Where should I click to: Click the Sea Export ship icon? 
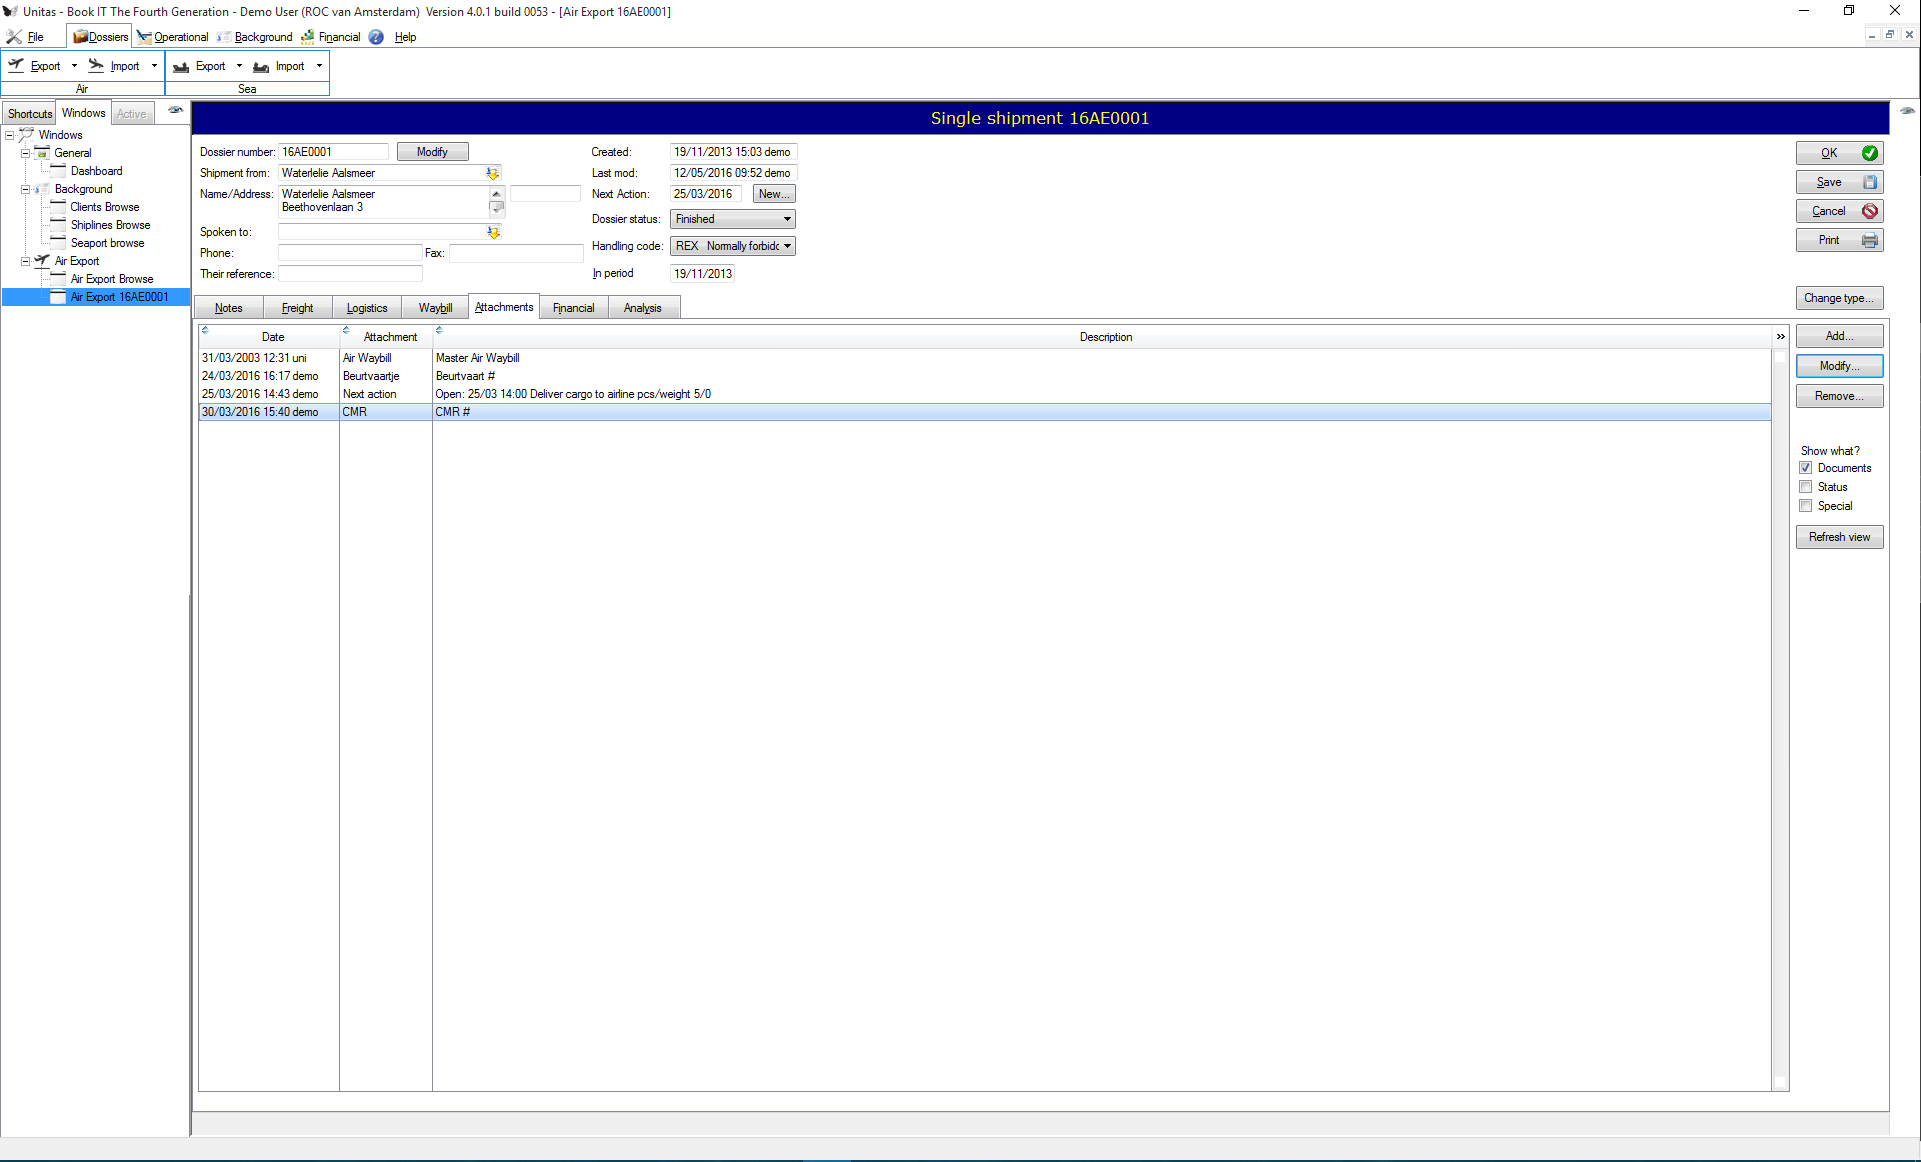pyautogui.click(x=181, y=67)
